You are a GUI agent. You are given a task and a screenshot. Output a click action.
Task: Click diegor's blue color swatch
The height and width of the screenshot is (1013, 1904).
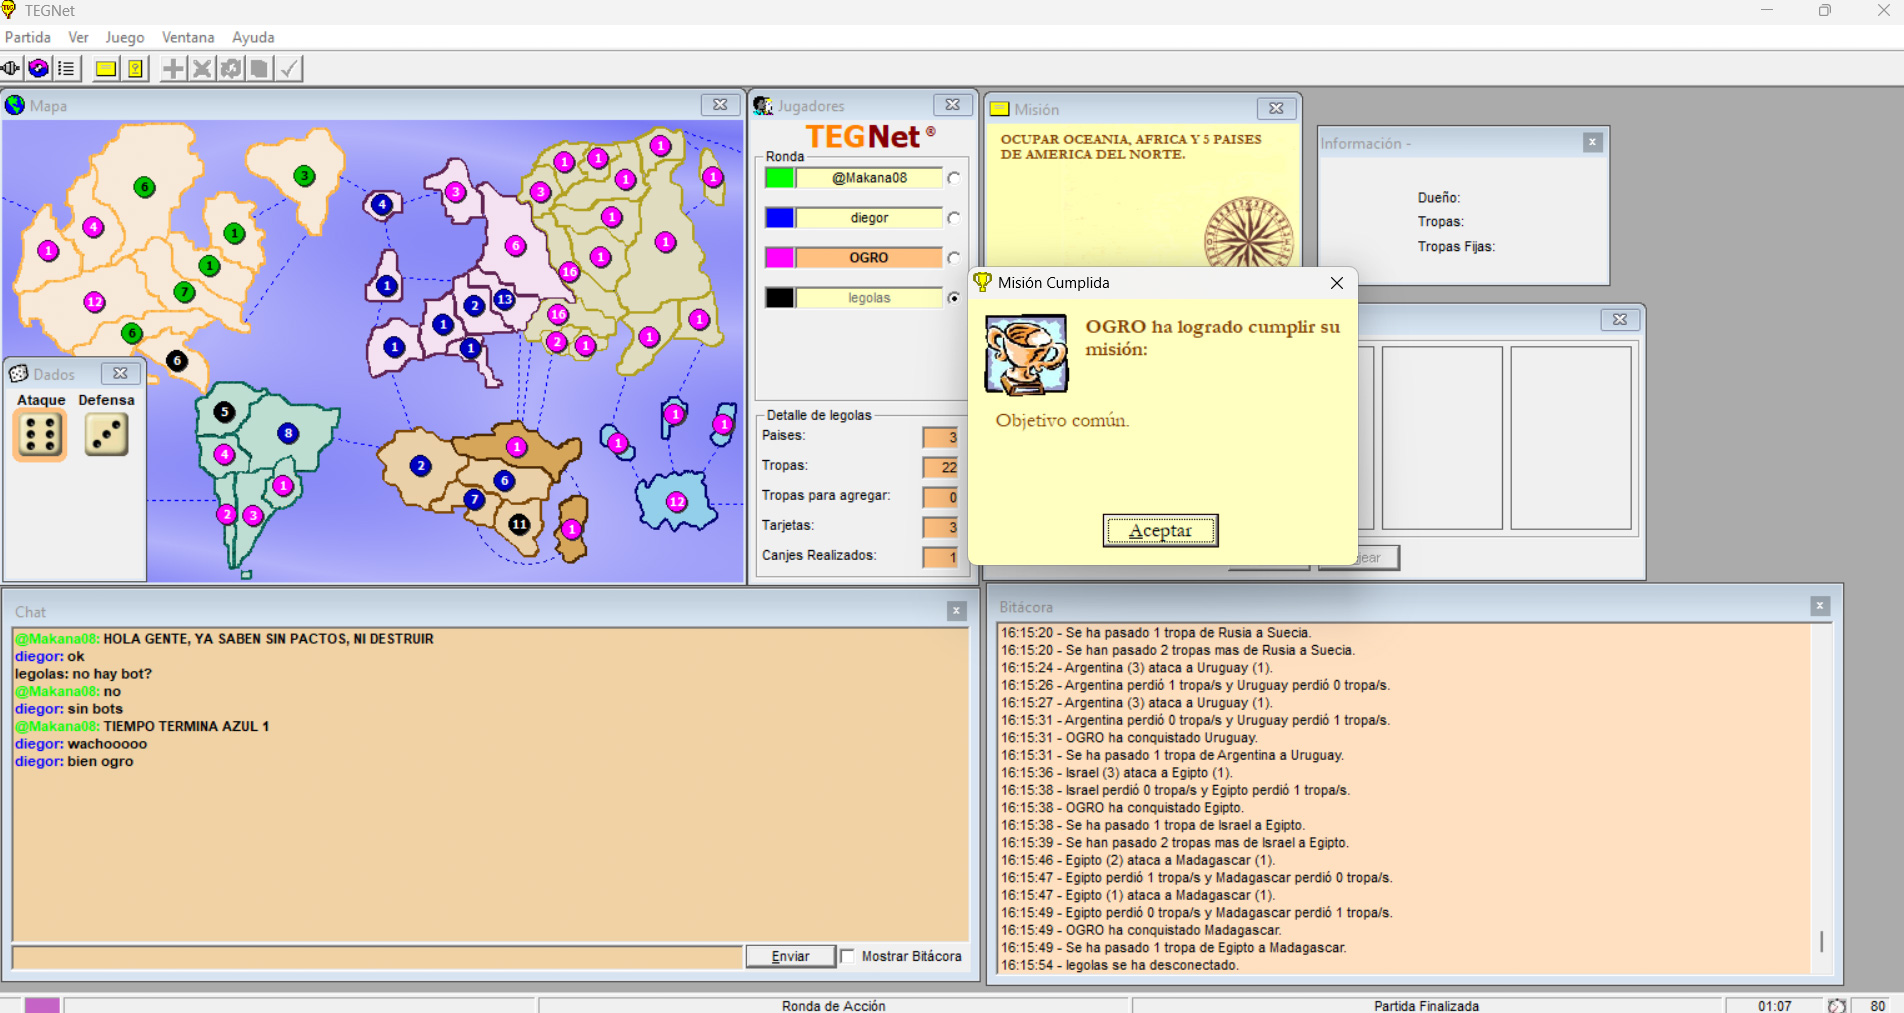(780, 218)
